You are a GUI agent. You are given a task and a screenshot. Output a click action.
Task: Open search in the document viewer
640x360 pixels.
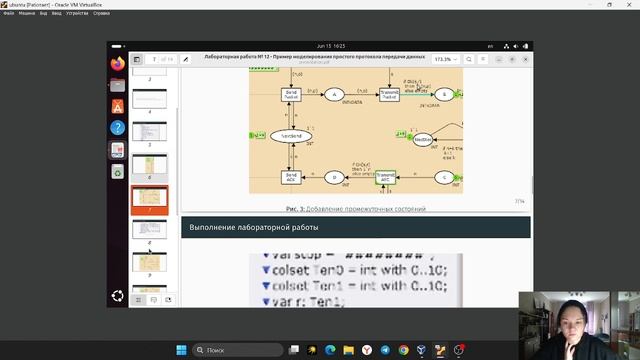pos(469,60)
